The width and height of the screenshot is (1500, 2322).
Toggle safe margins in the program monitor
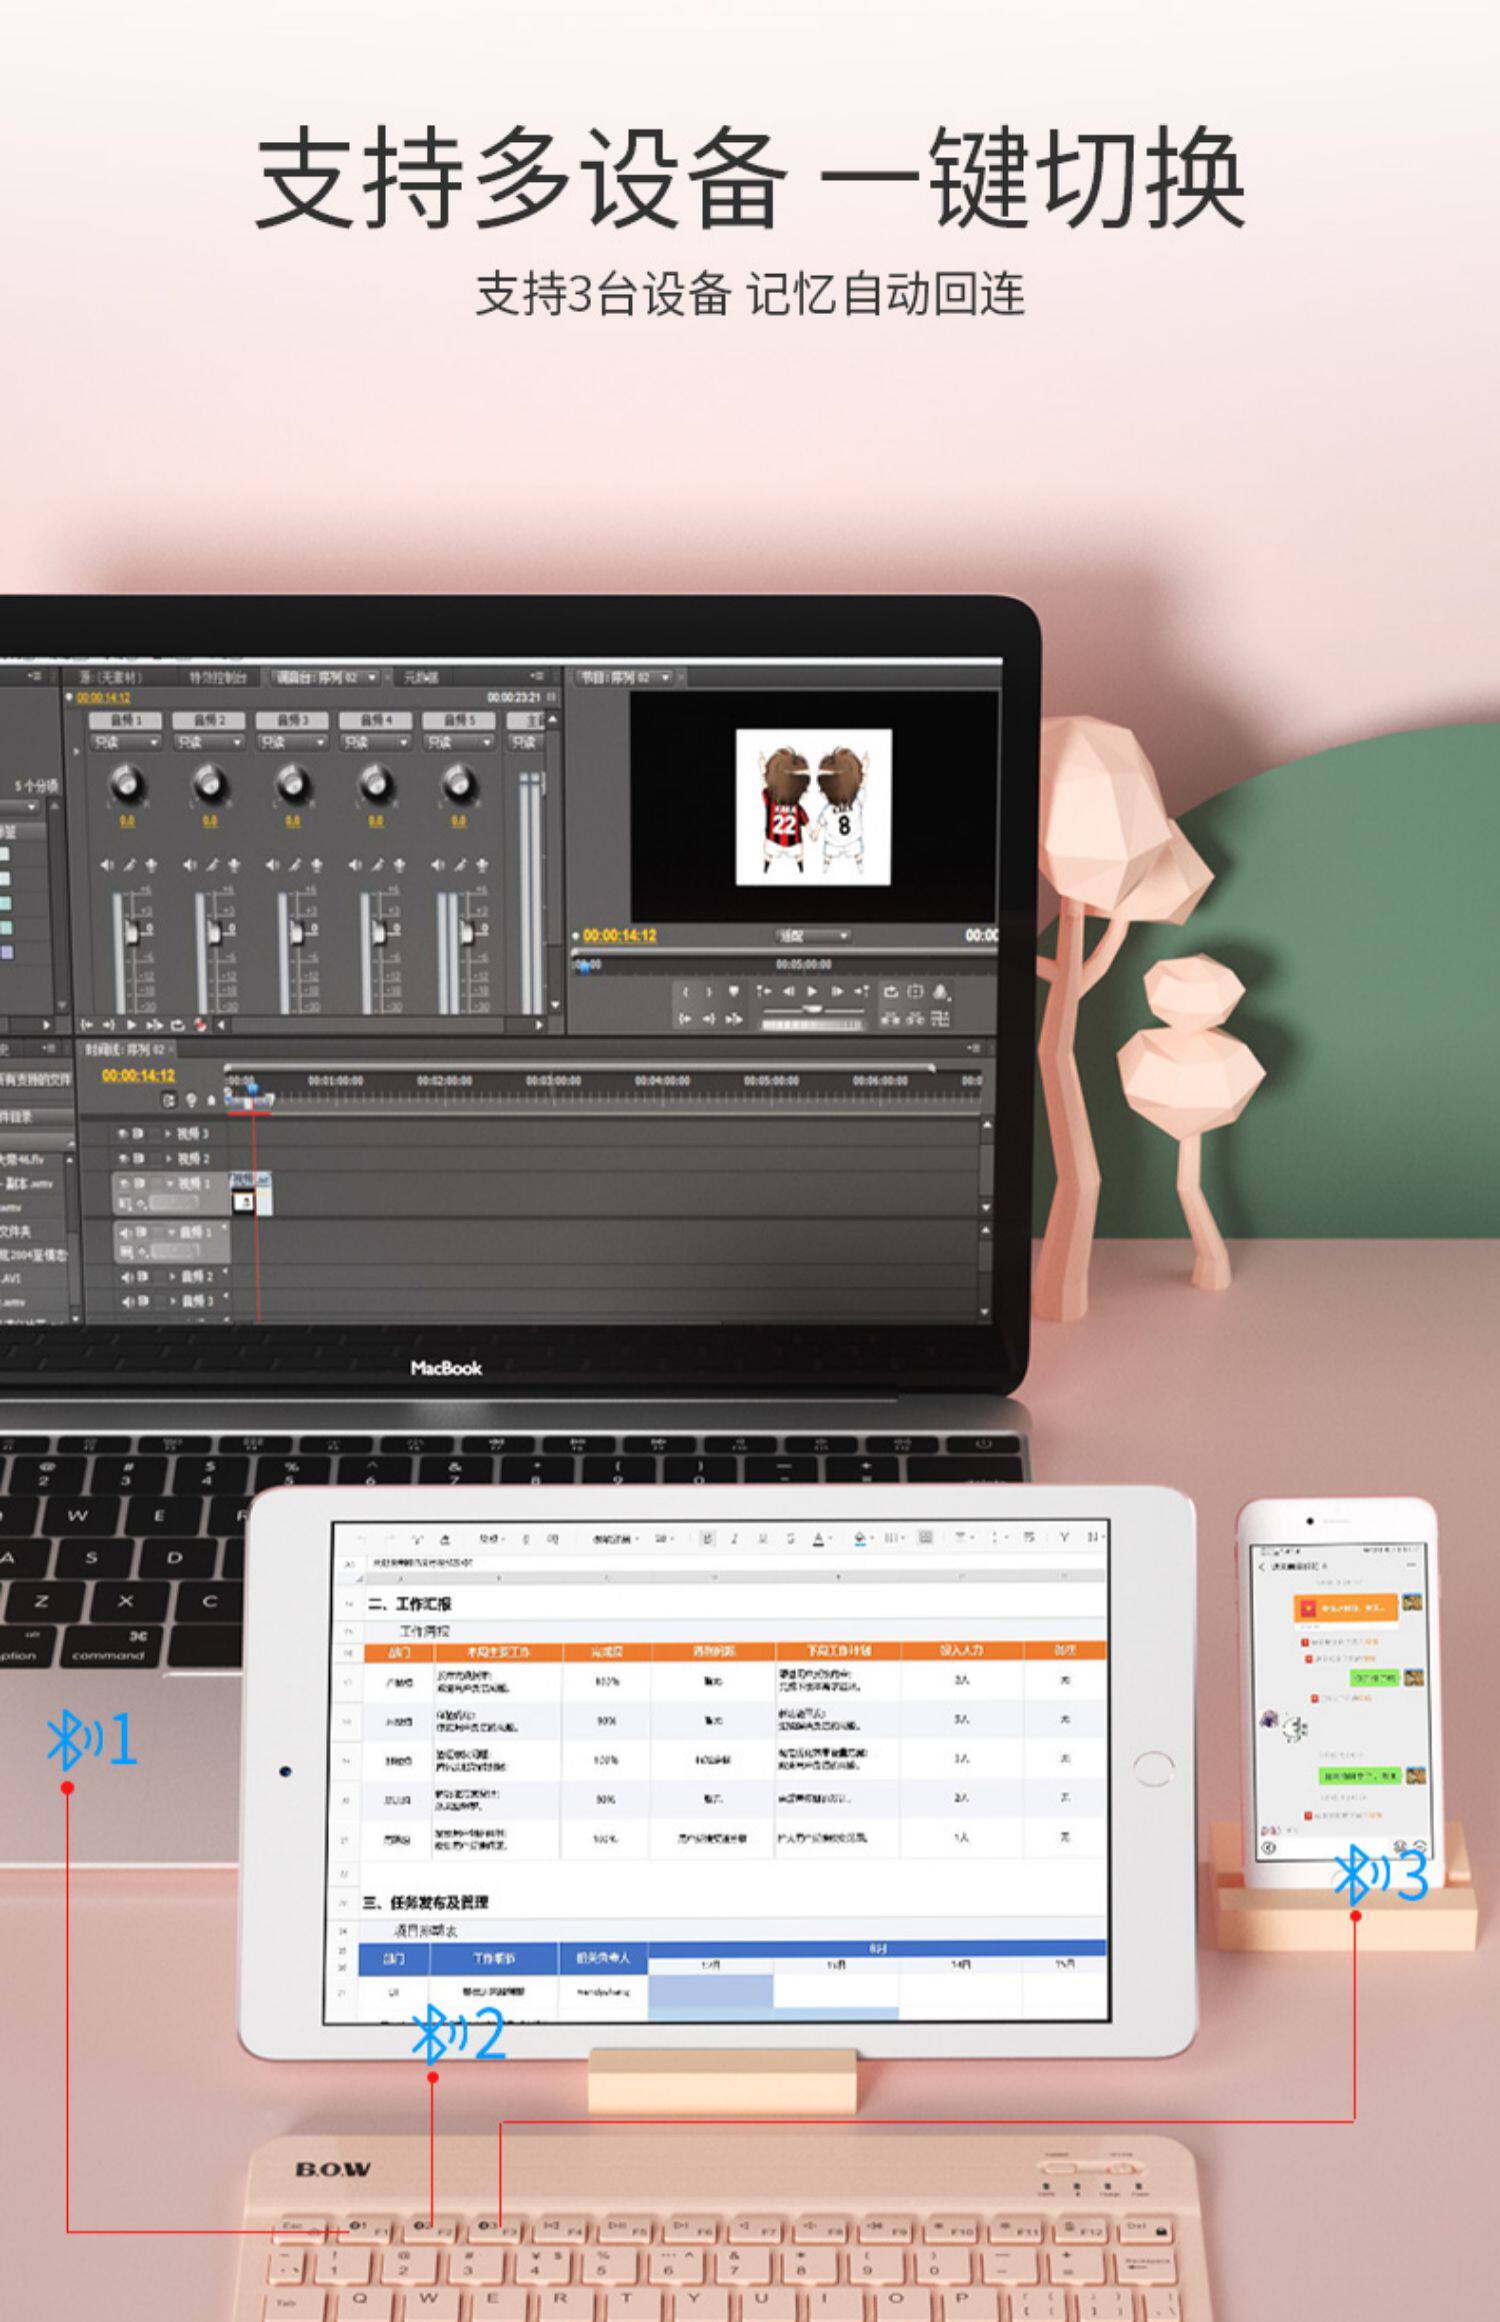coord(914,991)
